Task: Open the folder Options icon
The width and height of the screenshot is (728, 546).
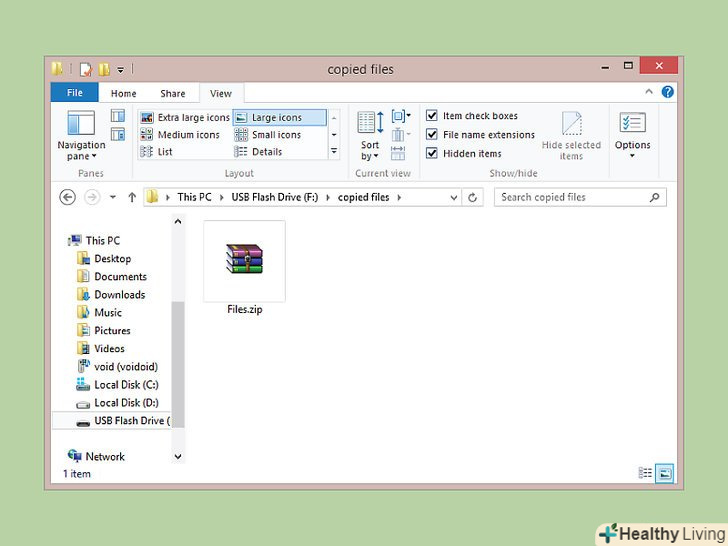Action: click(x=632, y=134)
